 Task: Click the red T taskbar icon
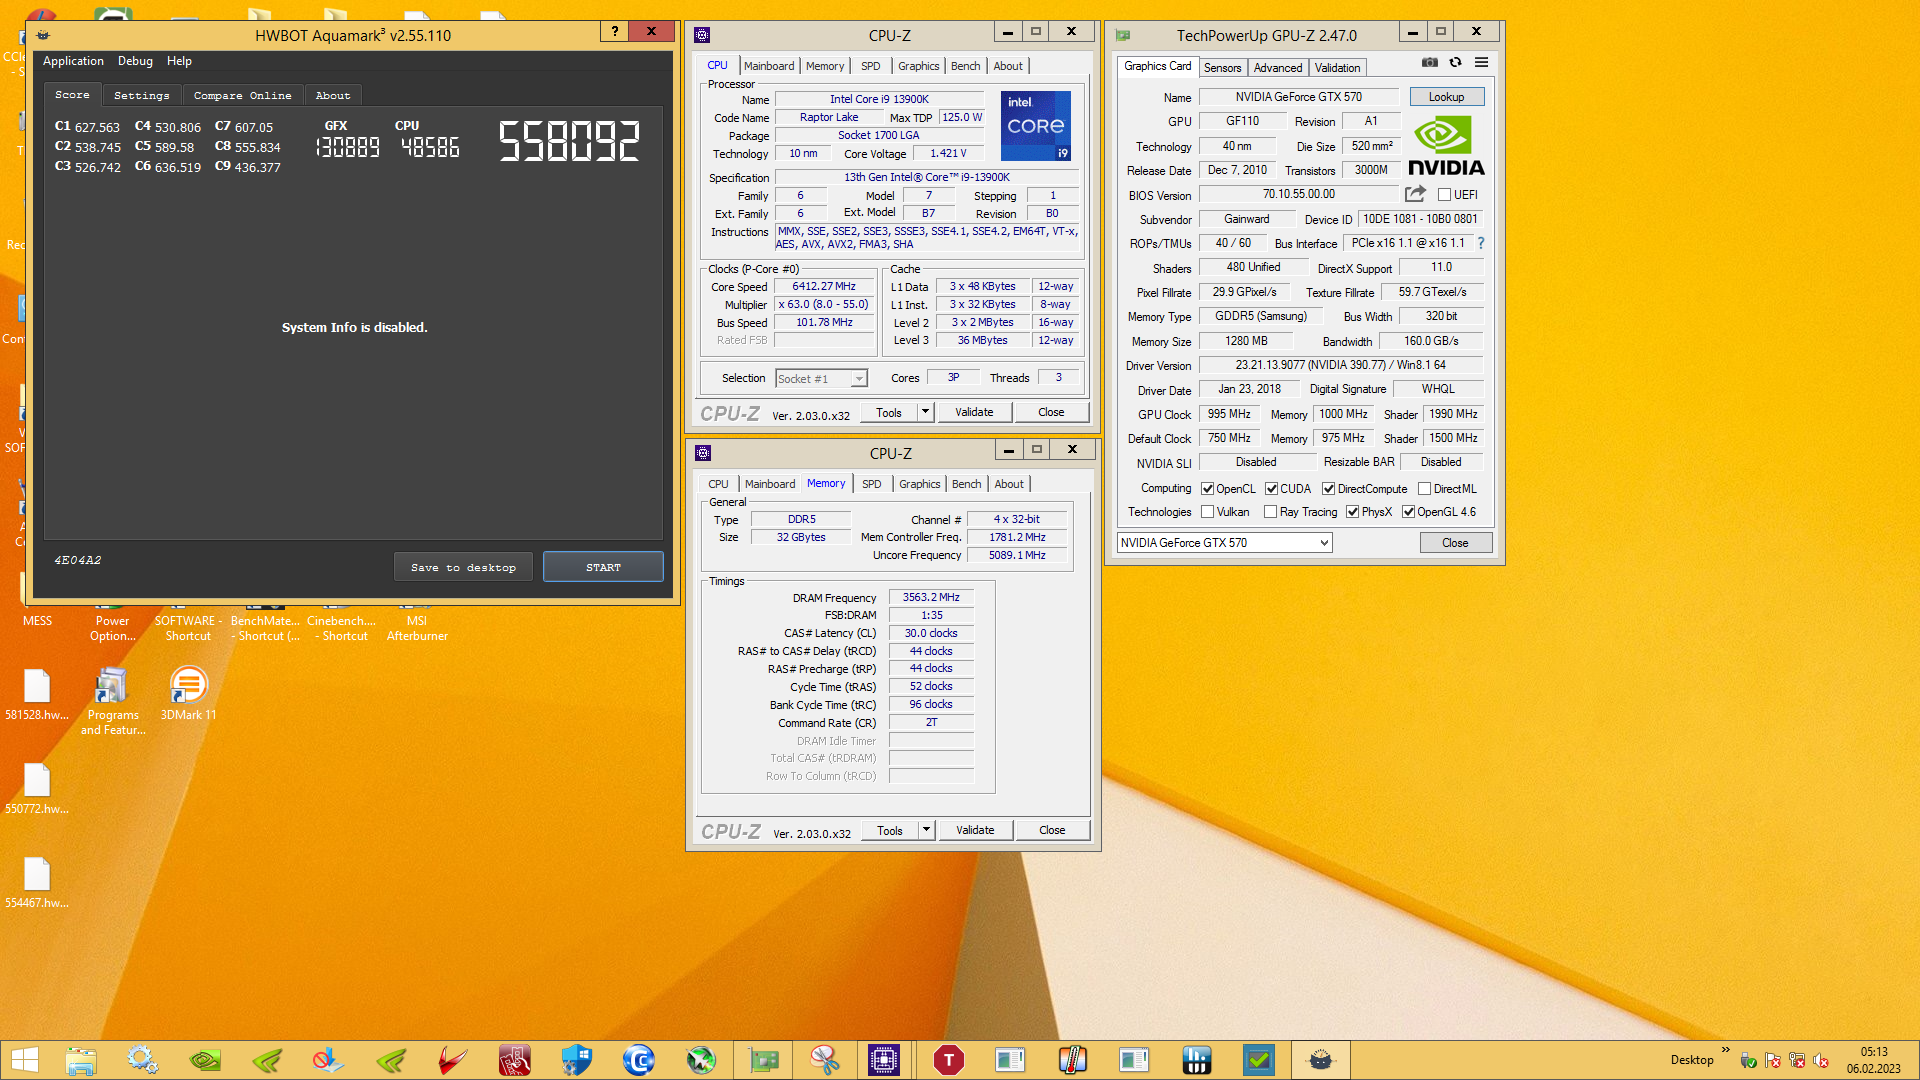point(948,1060)
